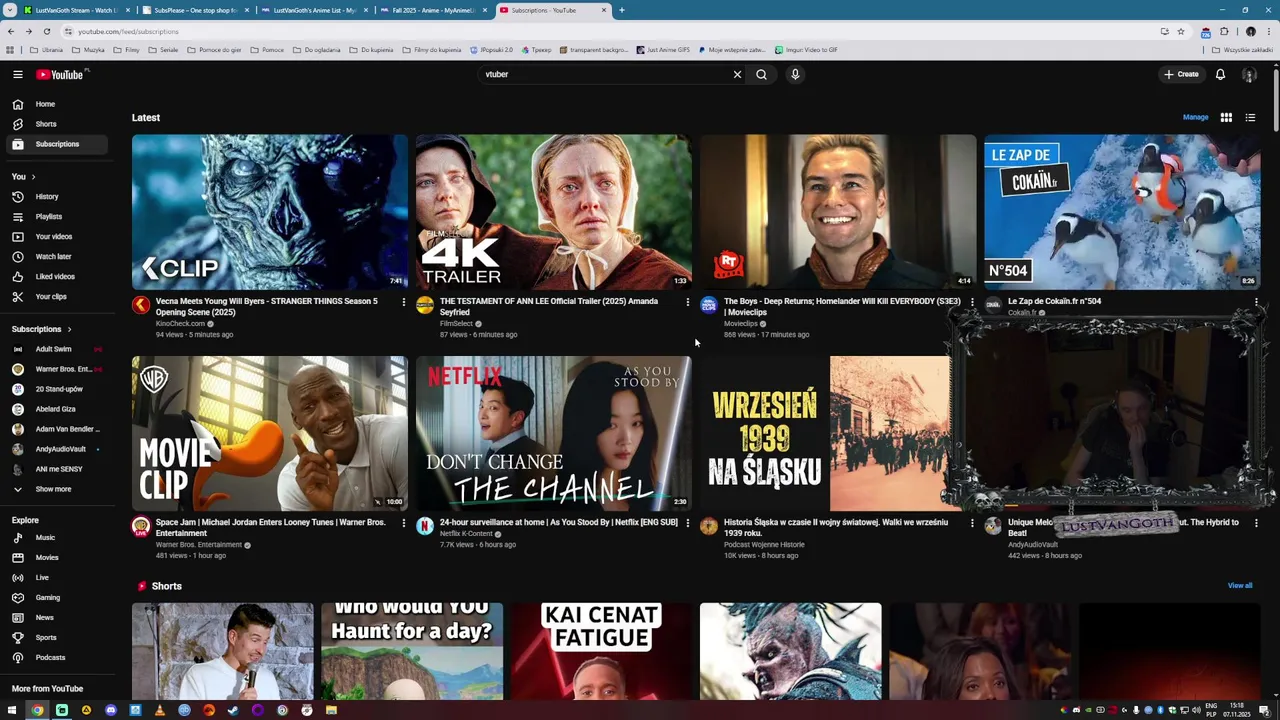
Task: Switch to SubsPlease browser tab
Action: (x=194, y=10)
